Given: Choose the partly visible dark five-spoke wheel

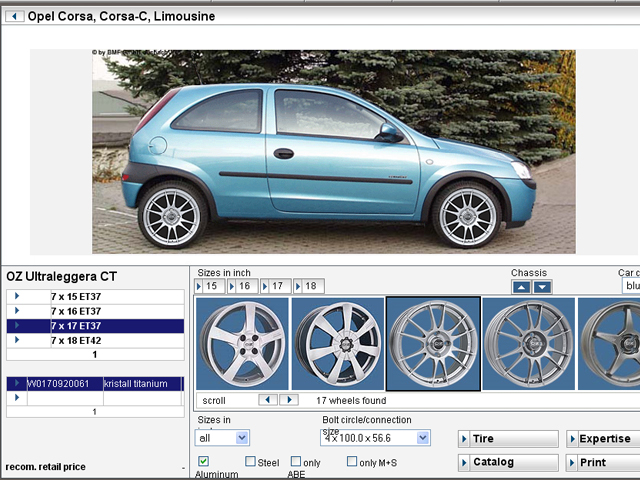Looking at the screenshot, I should 609,344.
